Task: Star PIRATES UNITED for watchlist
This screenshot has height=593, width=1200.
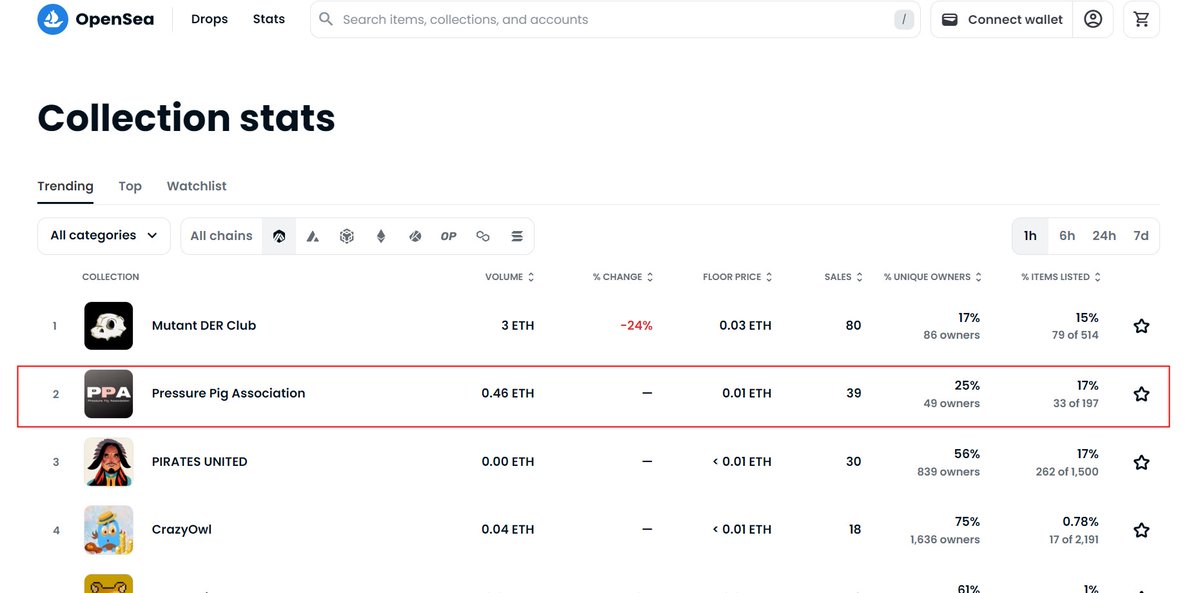Action: pyautogui.click(x=1141, y=462)
